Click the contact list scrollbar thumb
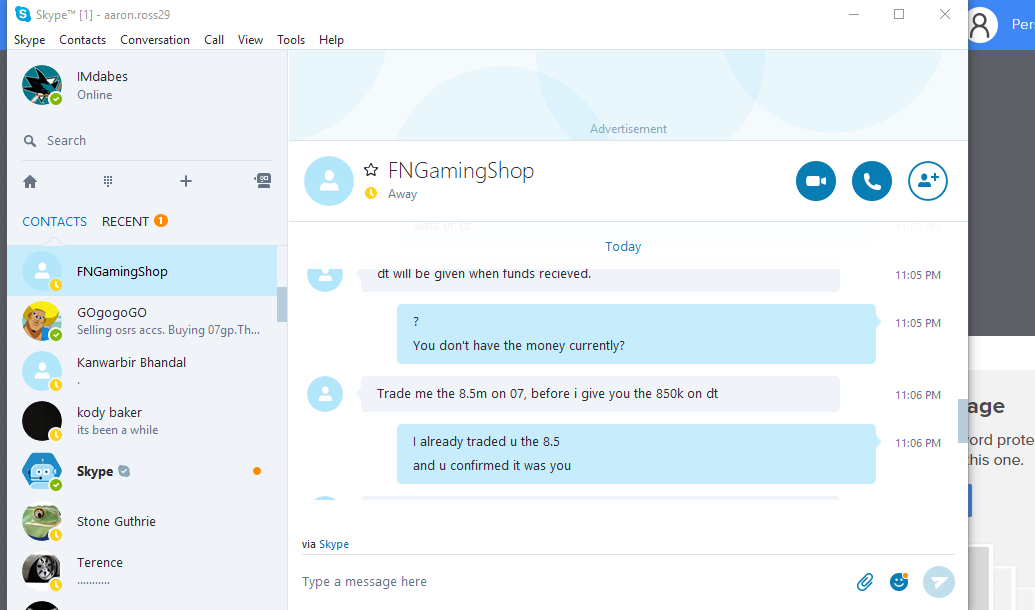This screenshot has width=1035, height=610. pos(282,304)
